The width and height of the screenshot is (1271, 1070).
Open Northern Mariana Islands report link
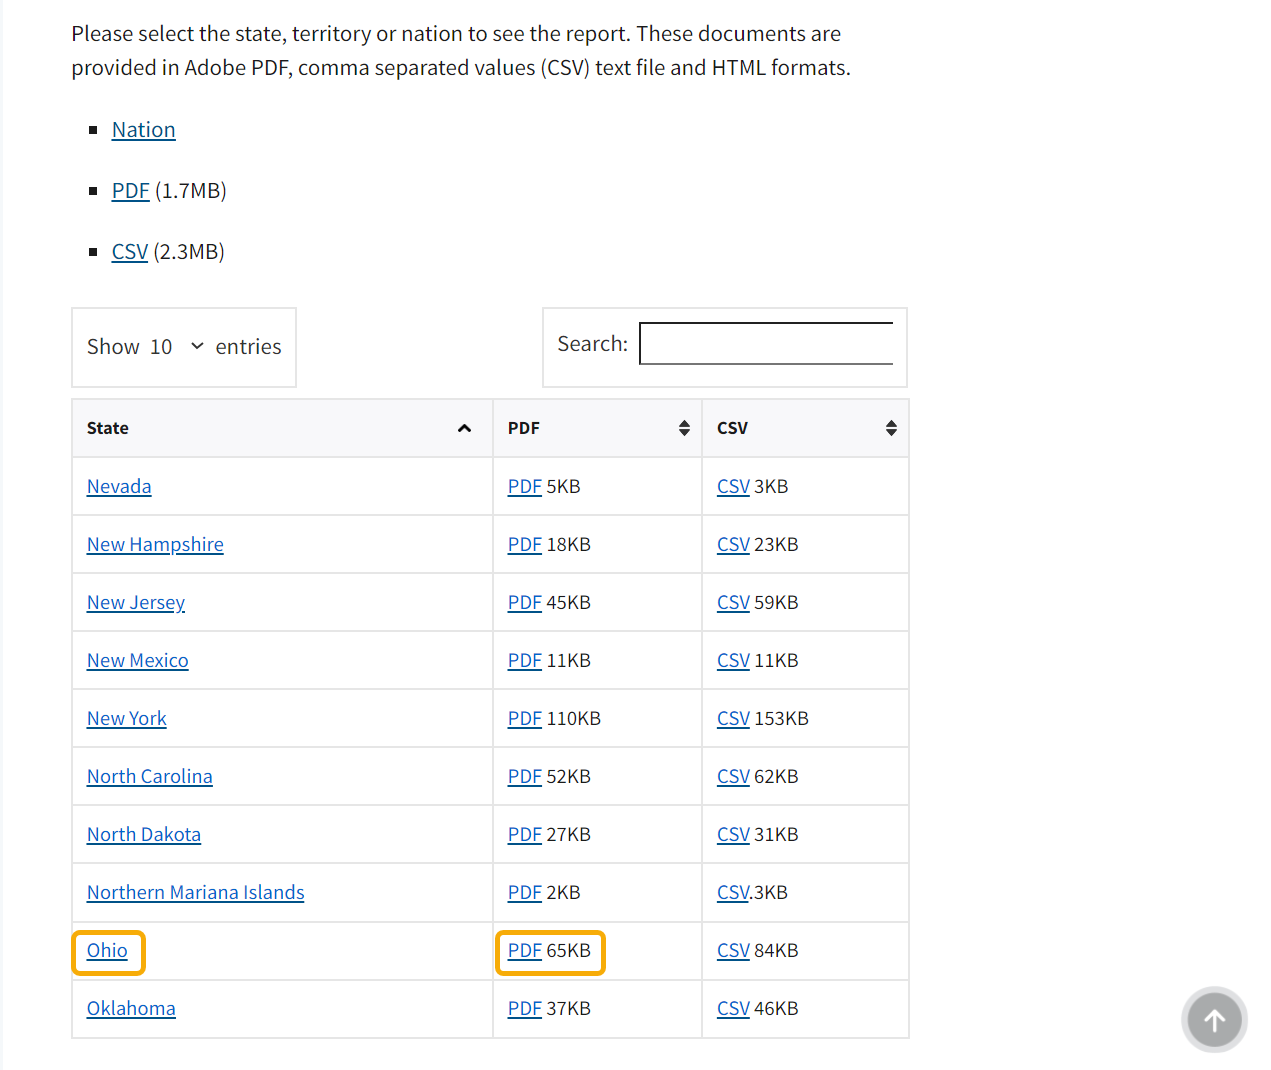coord(195,893)
